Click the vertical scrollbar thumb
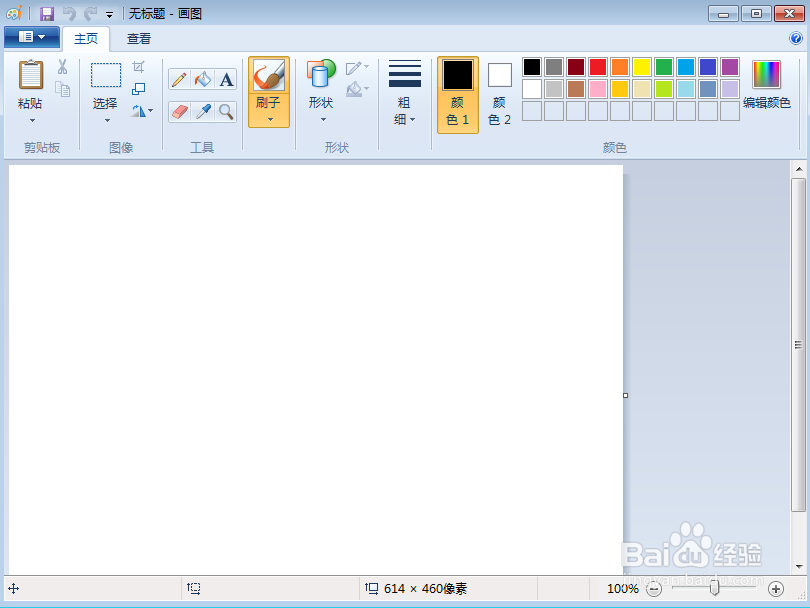The image size is (810, 608). tap(798, 345)
